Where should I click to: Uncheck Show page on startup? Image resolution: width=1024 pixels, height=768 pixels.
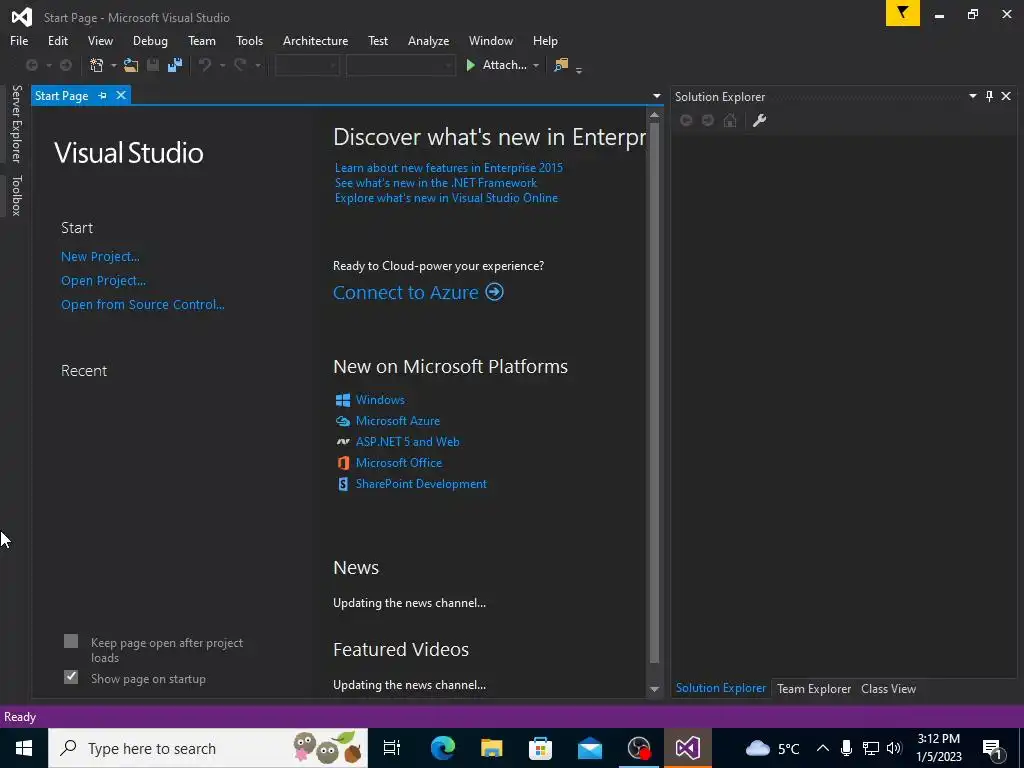(71, 677)
